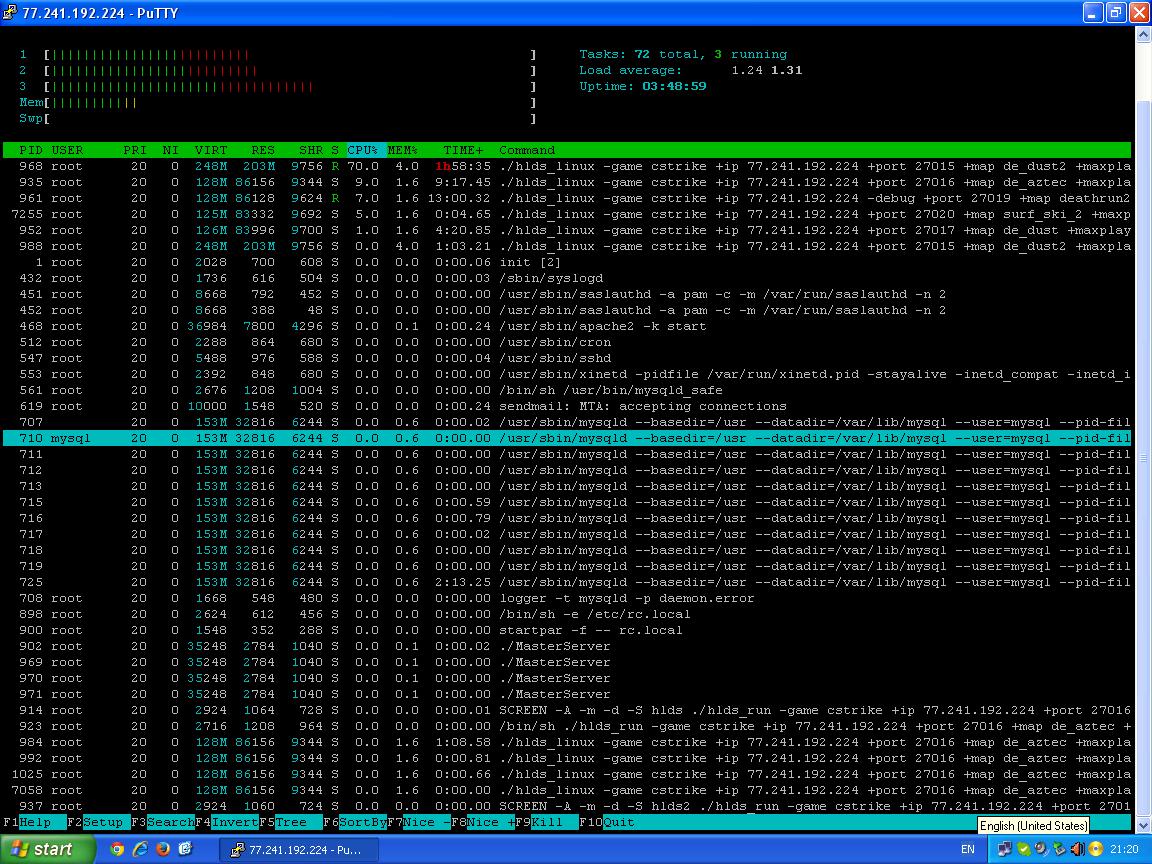Click the Uptime 03:48:59 value
Viewport: 1152px width, 864px height.
(674, 86)
